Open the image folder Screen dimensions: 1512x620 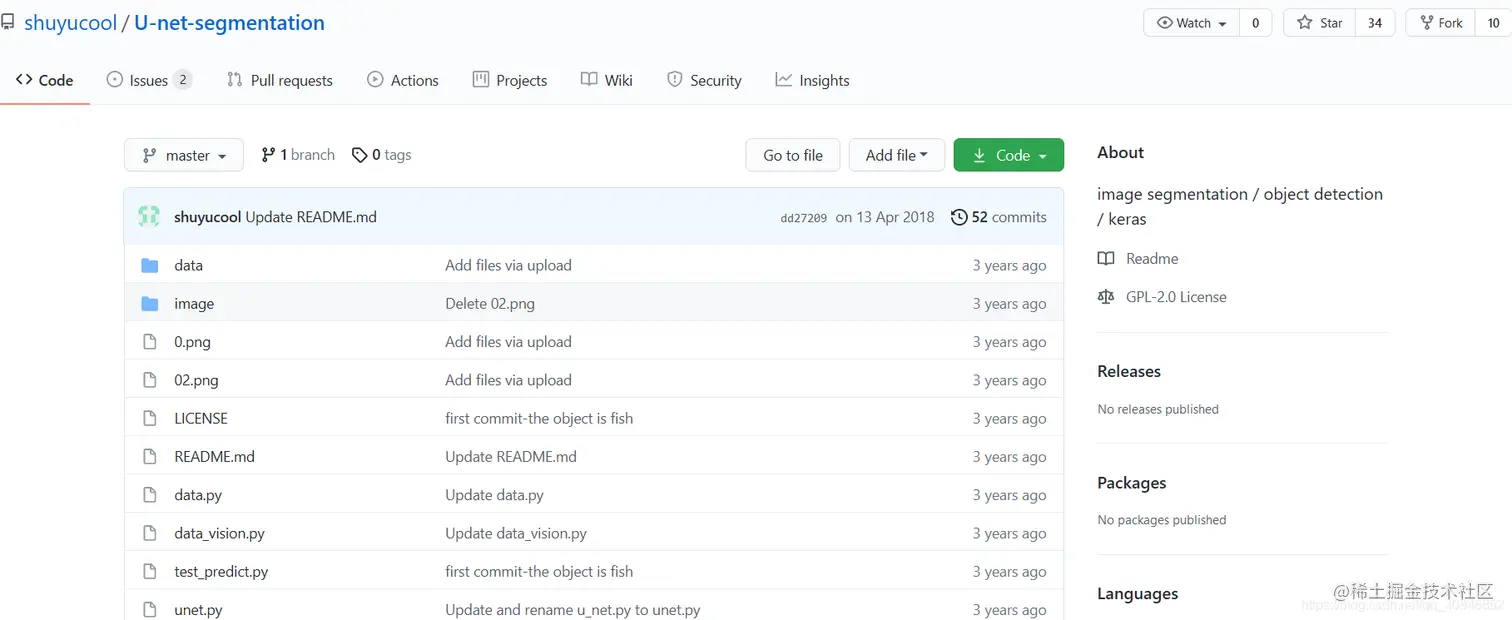[194, 303]
